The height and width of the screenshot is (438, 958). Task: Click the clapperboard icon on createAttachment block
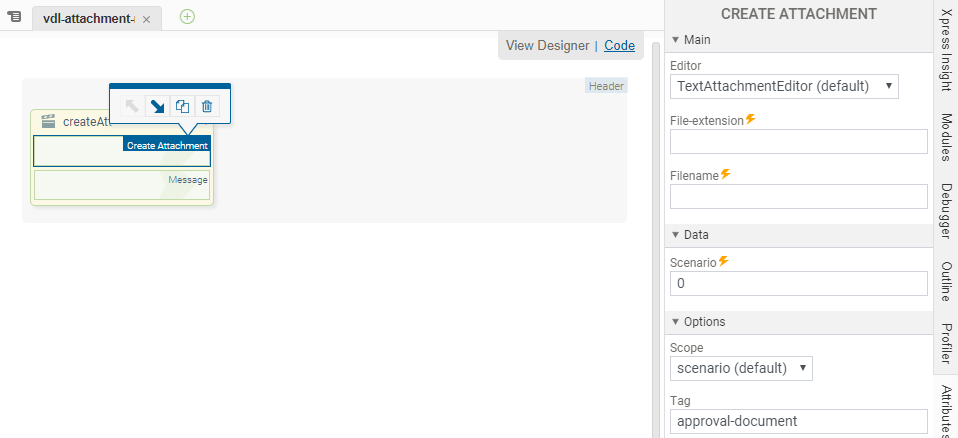[x=48, y=121]
